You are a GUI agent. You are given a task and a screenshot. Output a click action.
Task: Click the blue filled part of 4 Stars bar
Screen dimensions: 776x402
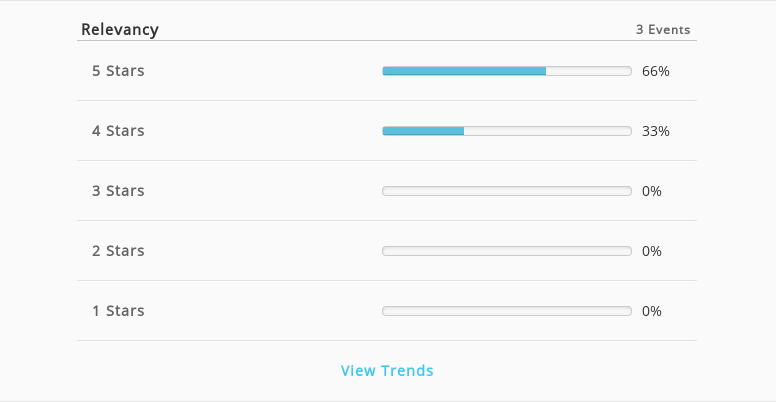[x=423, y=131]
